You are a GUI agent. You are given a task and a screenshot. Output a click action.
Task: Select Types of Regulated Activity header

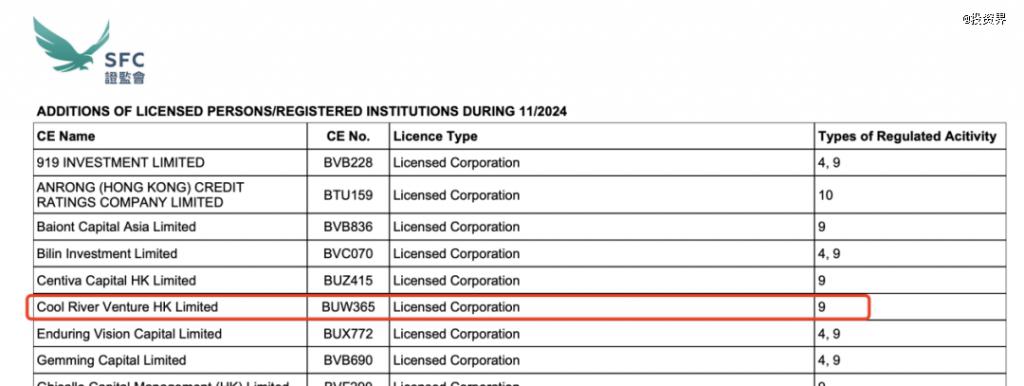click(x=907, y=136)
